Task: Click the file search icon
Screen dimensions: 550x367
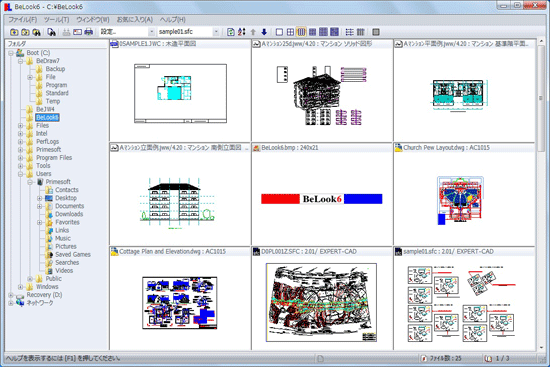Action: 52,32
